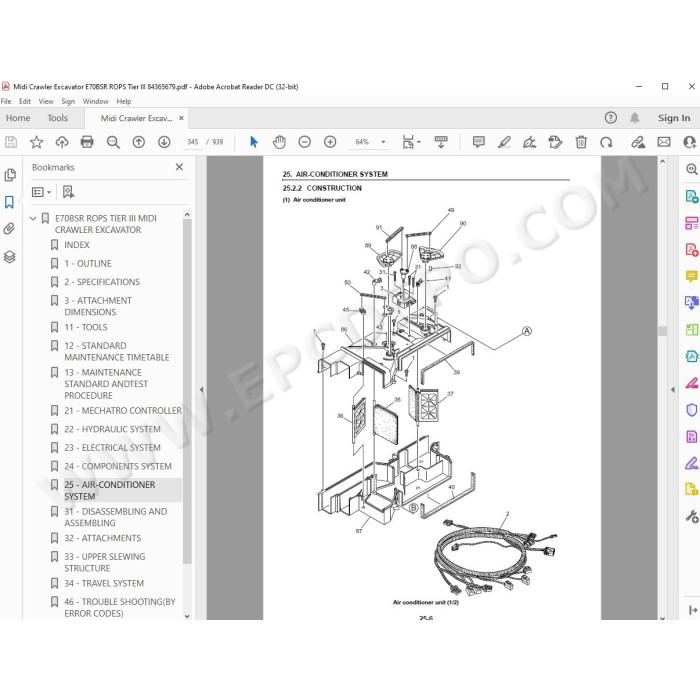
Task: Switch to the Tools tab
Action: point(58,118)
